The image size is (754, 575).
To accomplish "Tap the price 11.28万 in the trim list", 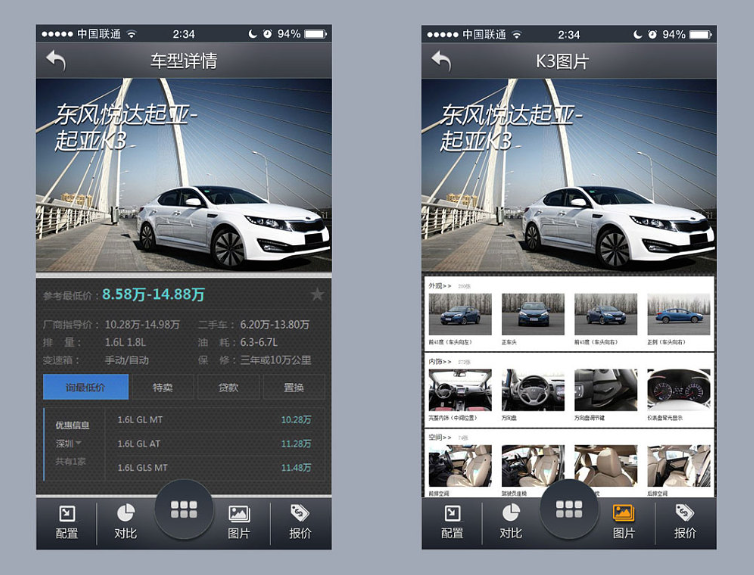I will click(x=296, y=444).
